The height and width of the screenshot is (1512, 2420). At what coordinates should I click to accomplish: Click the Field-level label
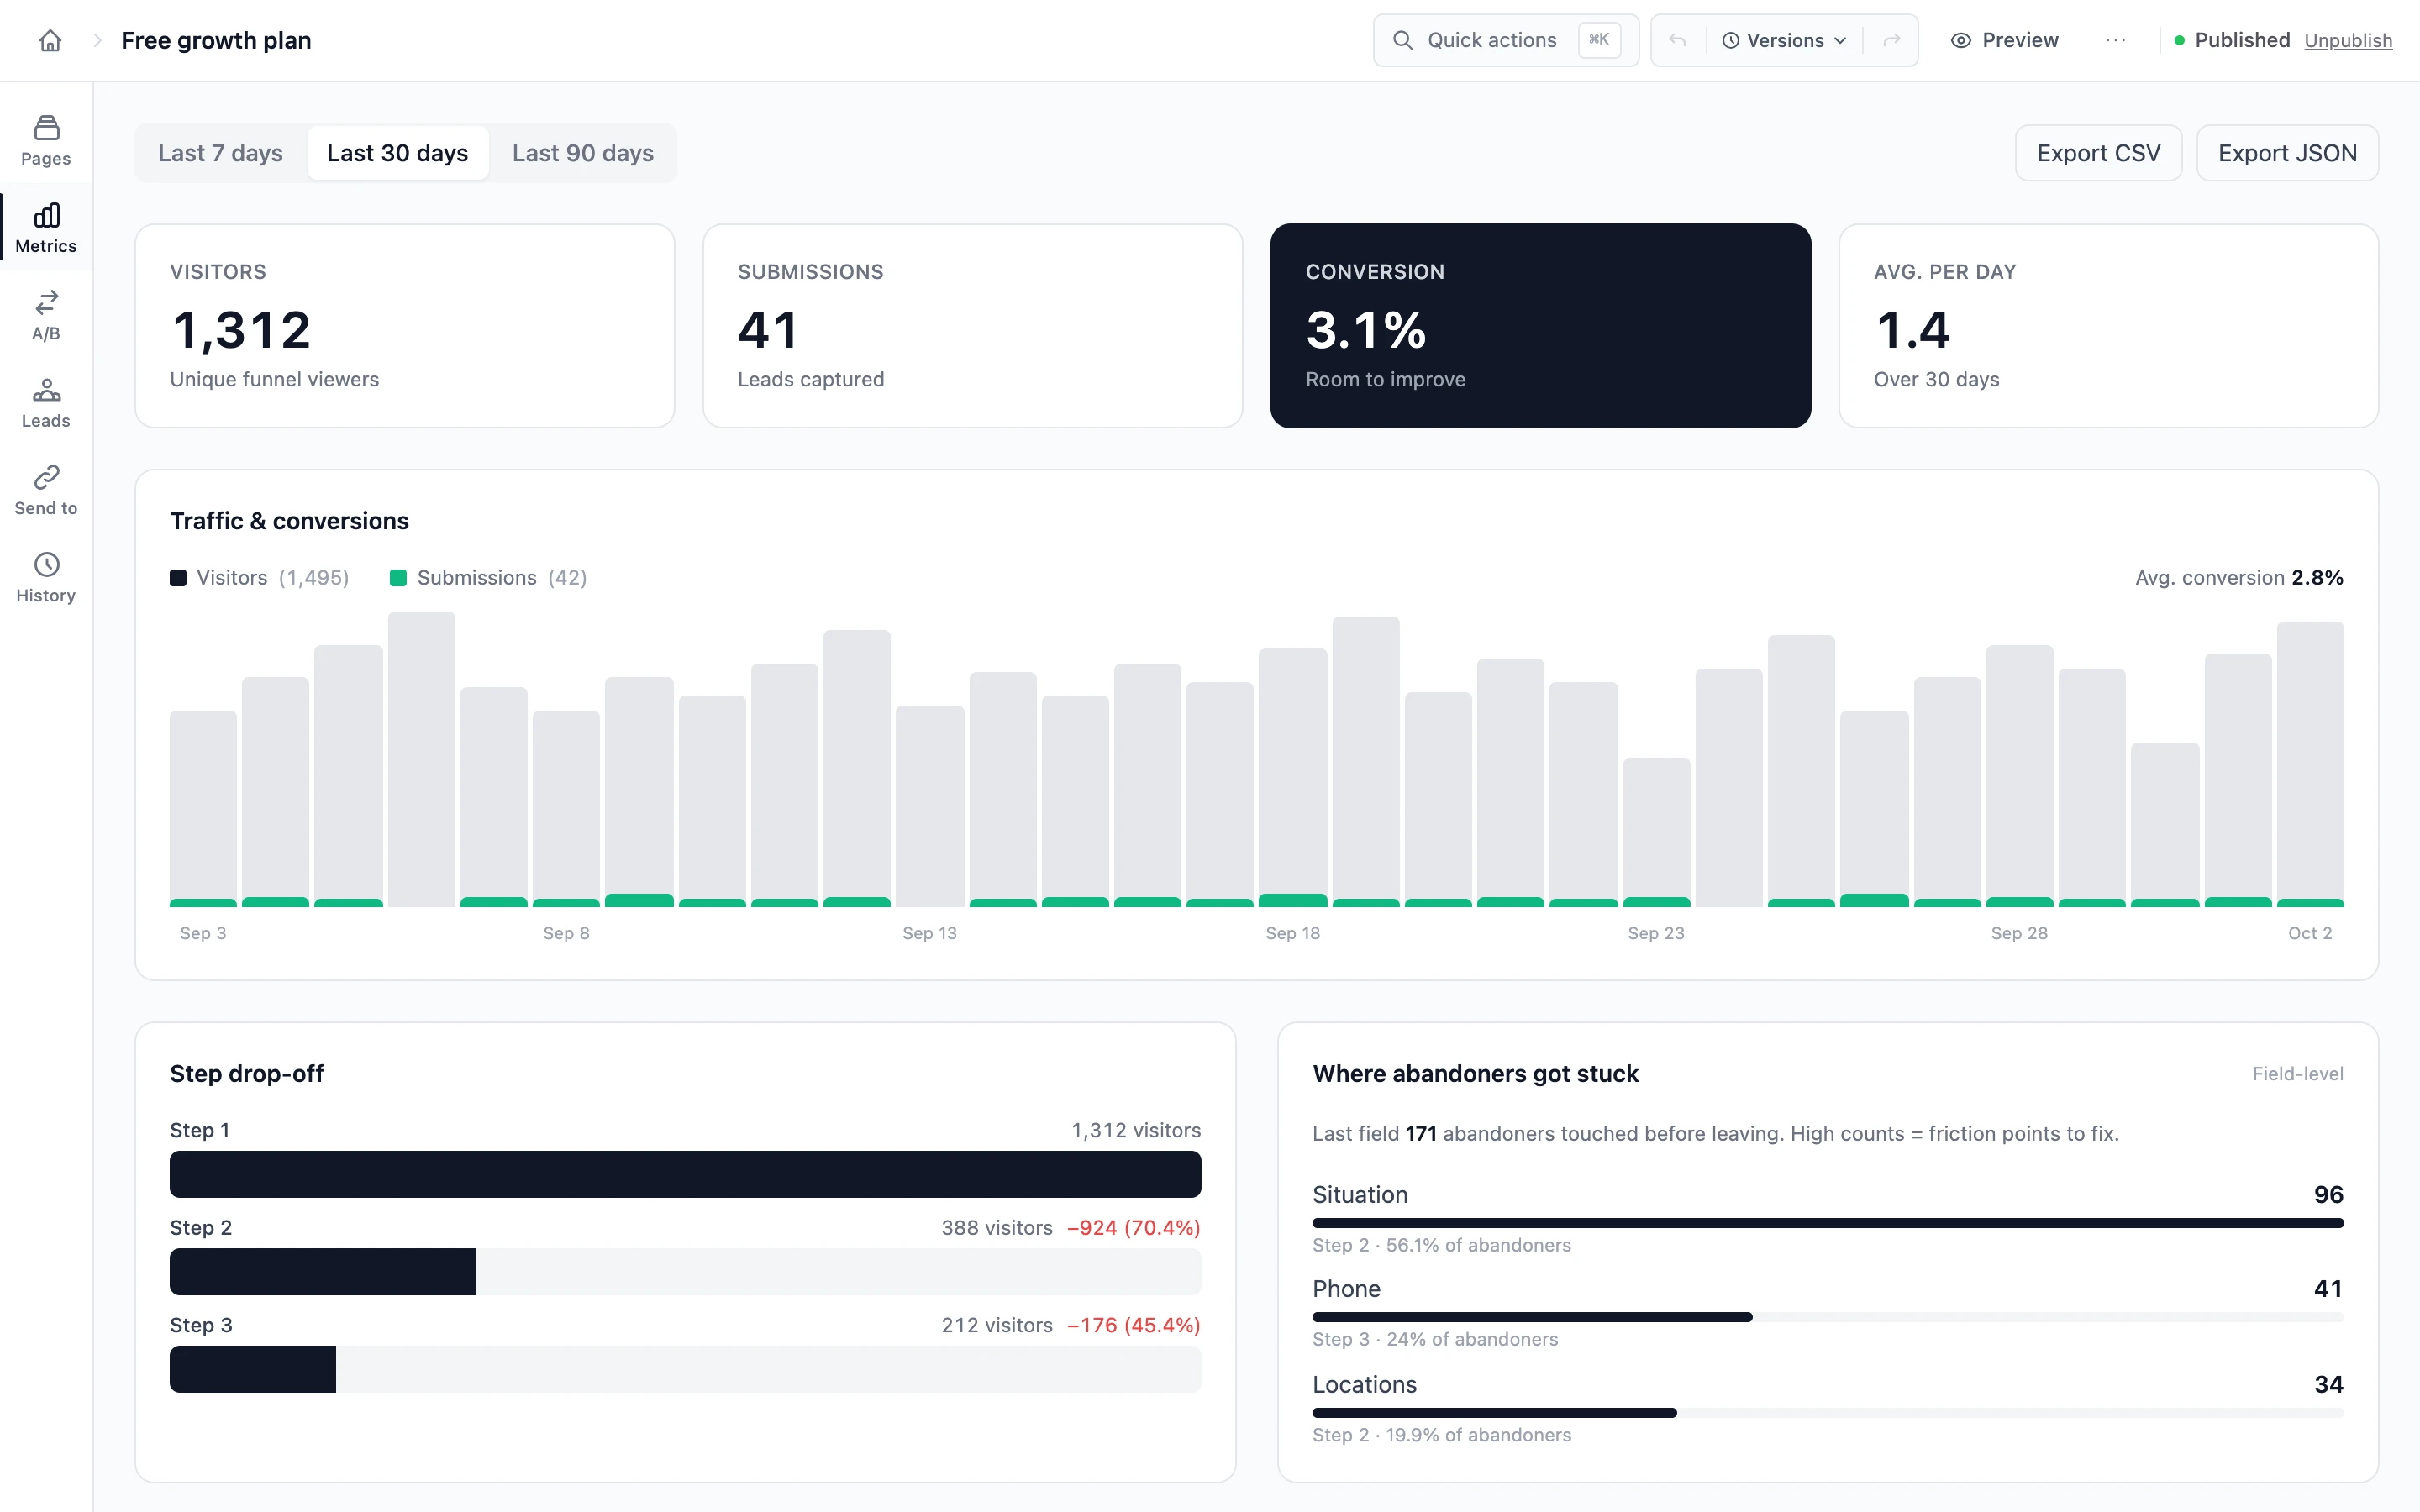(2297, 1074)
